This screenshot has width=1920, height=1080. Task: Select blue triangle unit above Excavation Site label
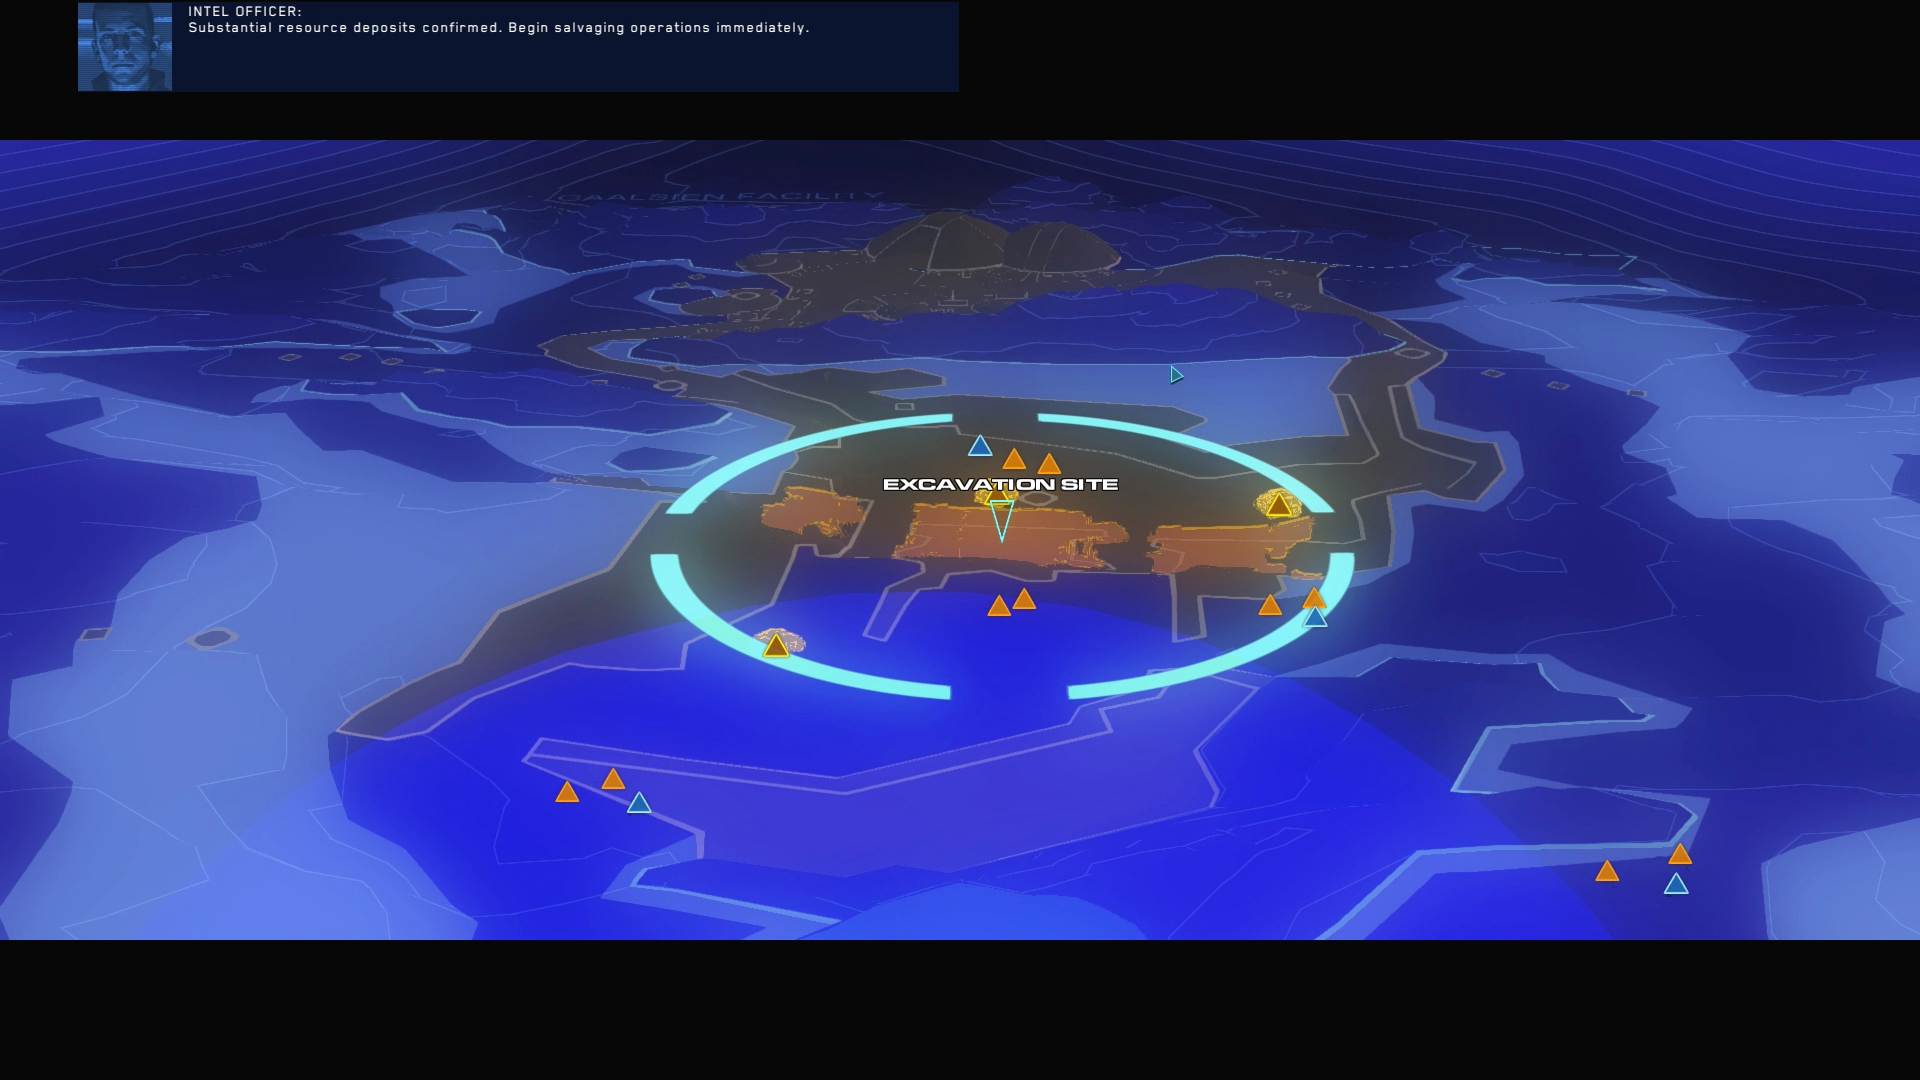coord(980,447)
